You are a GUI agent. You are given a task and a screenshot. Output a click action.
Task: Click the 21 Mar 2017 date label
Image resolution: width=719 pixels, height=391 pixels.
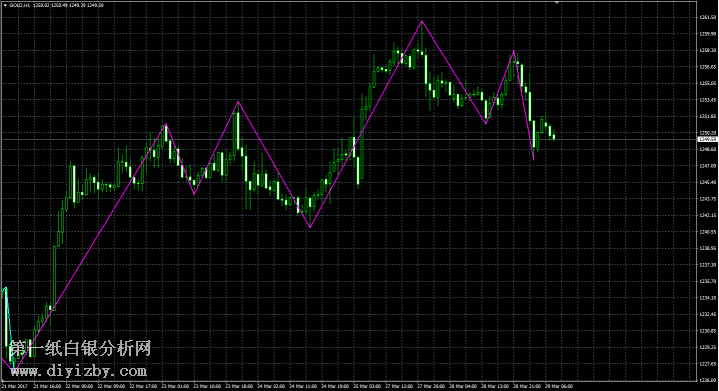click(15, 386)
